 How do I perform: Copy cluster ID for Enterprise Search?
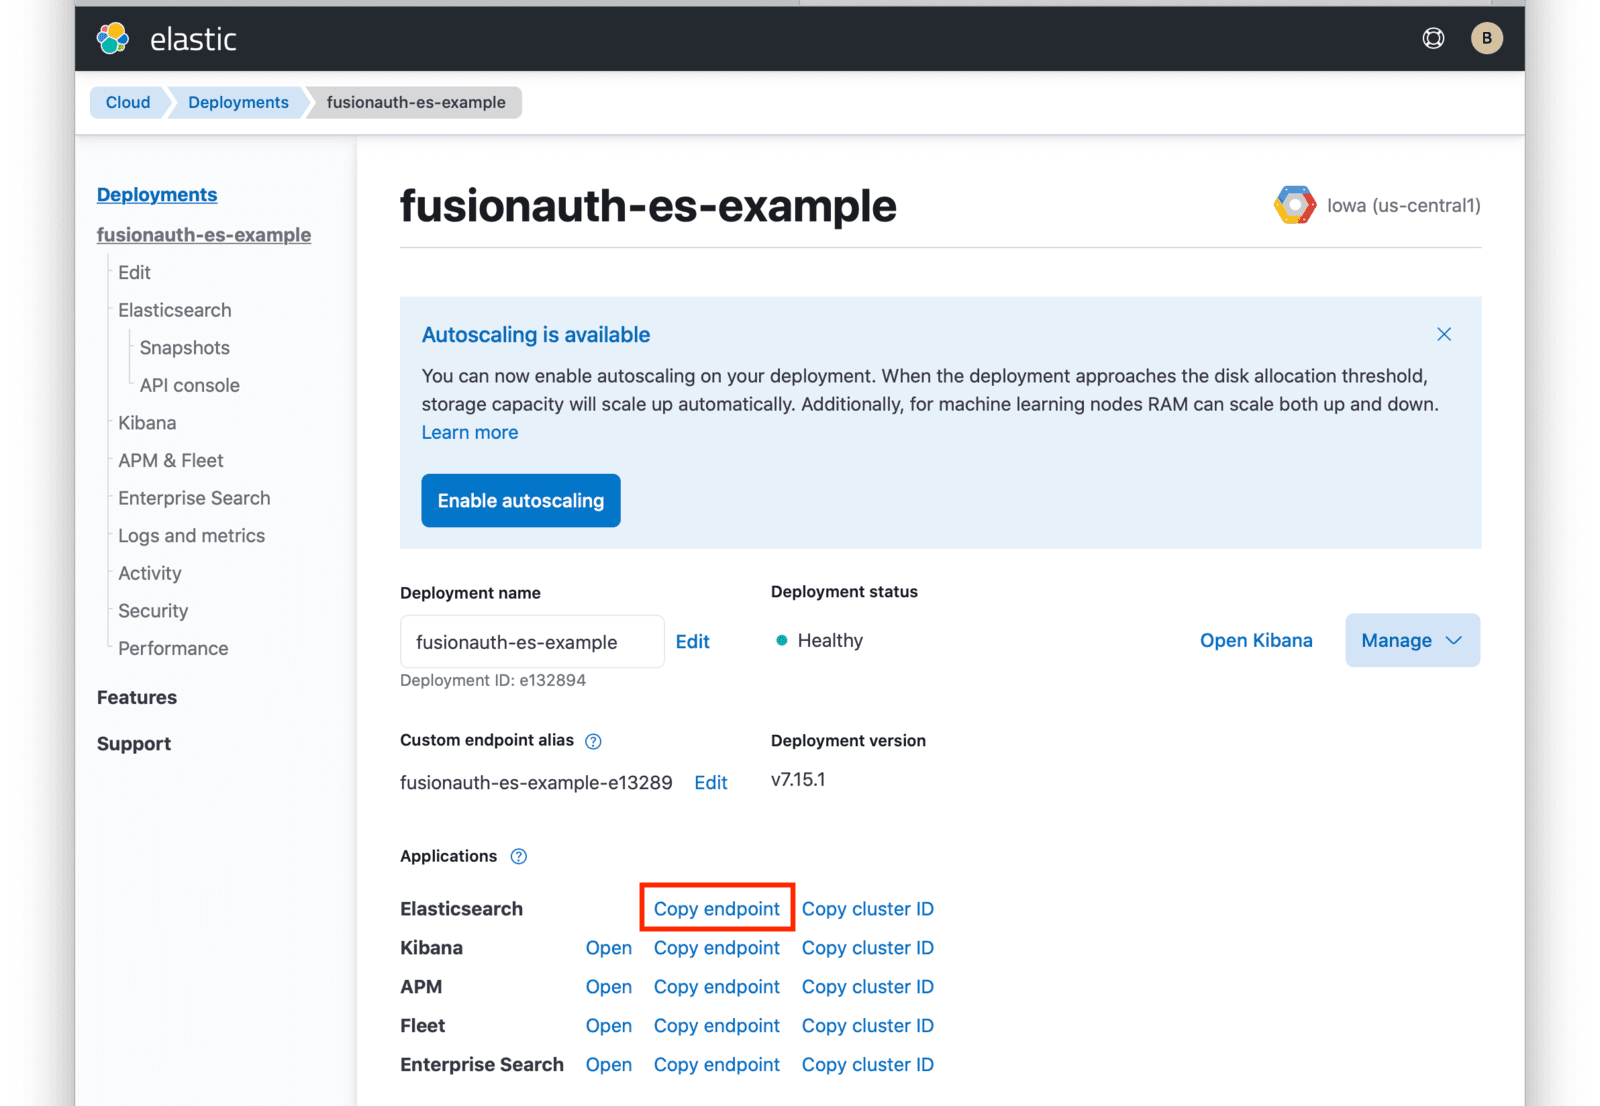[868, 1064]
